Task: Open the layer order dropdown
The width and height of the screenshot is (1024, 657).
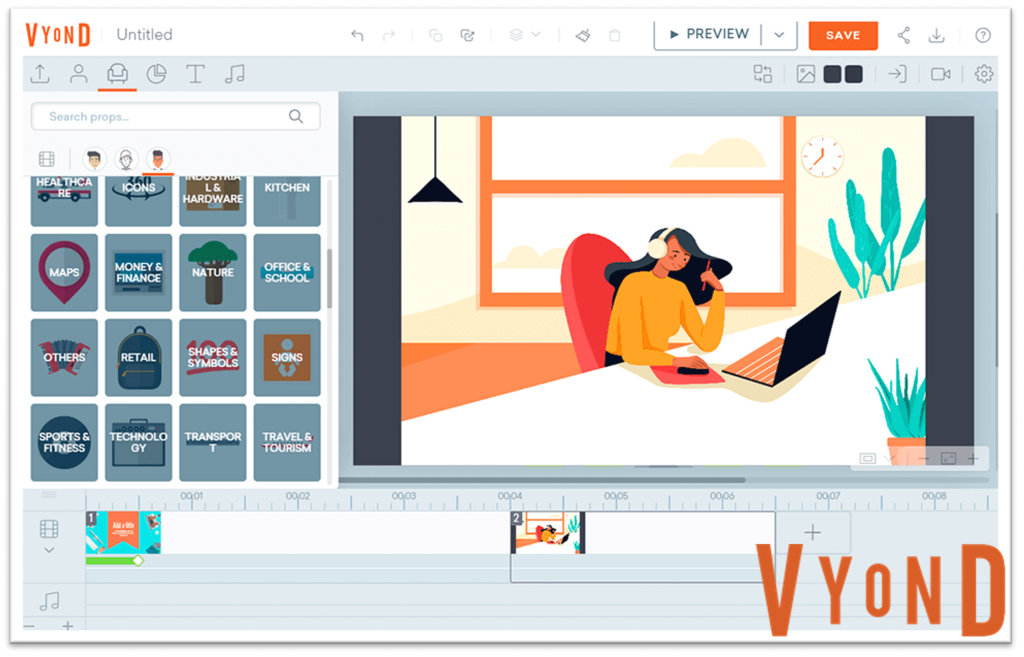Action: coord(524,35)
